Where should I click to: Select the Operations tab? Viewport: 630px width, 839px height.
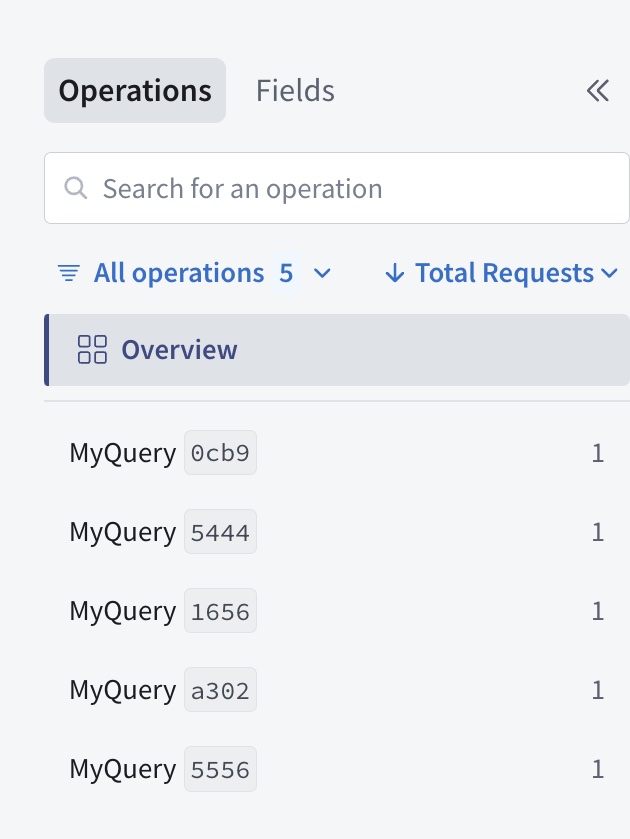click(134, 90)
